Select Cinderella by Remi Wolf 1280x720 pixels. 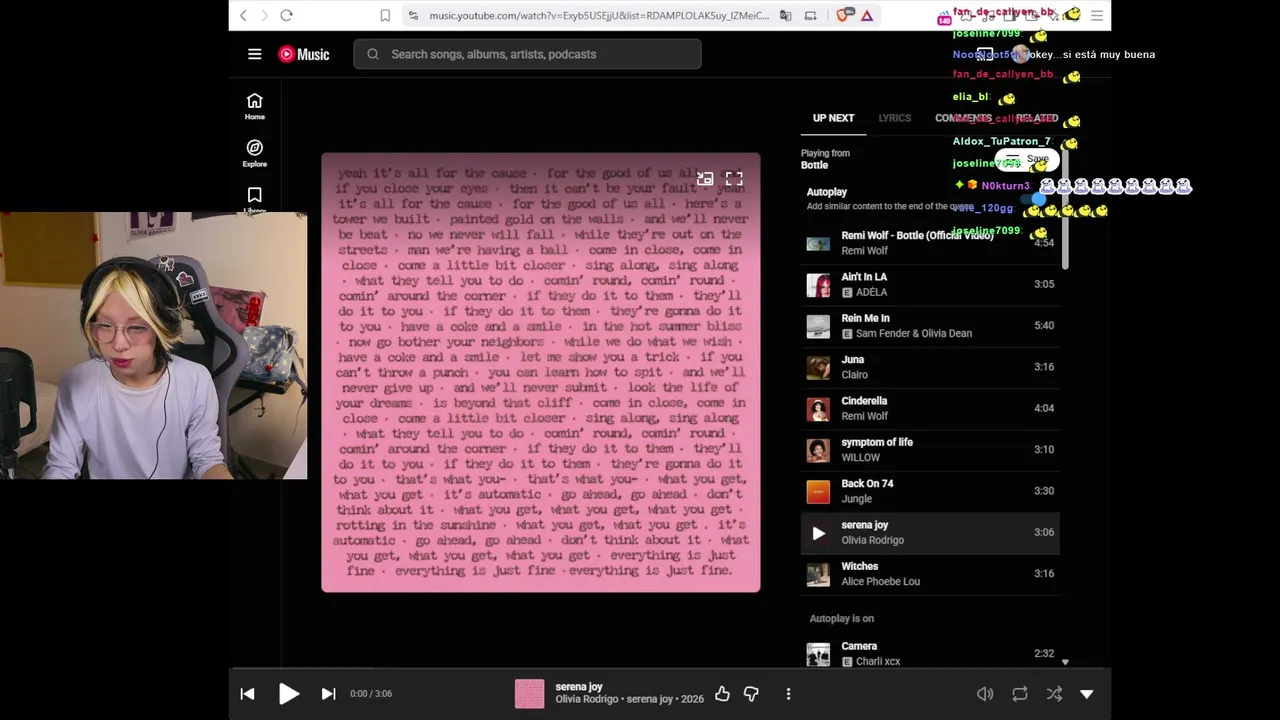click(930, 409)
